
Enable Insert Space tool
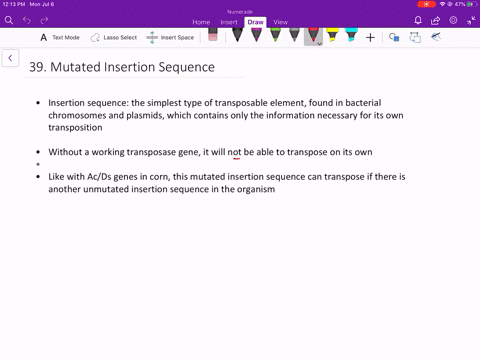pyautogui.click(x=170, y=37)
